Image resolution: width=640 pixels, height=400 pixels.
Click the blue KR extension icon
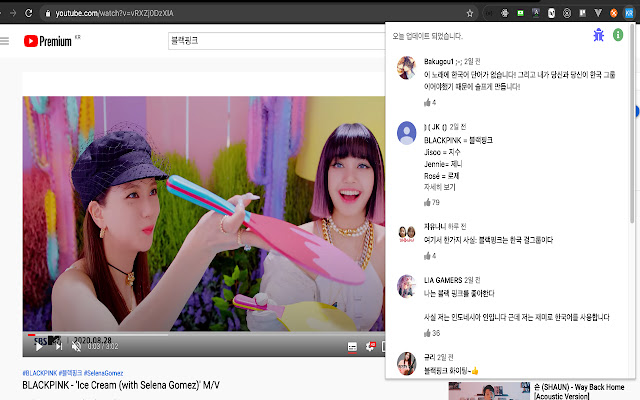(x=629, y=13)
